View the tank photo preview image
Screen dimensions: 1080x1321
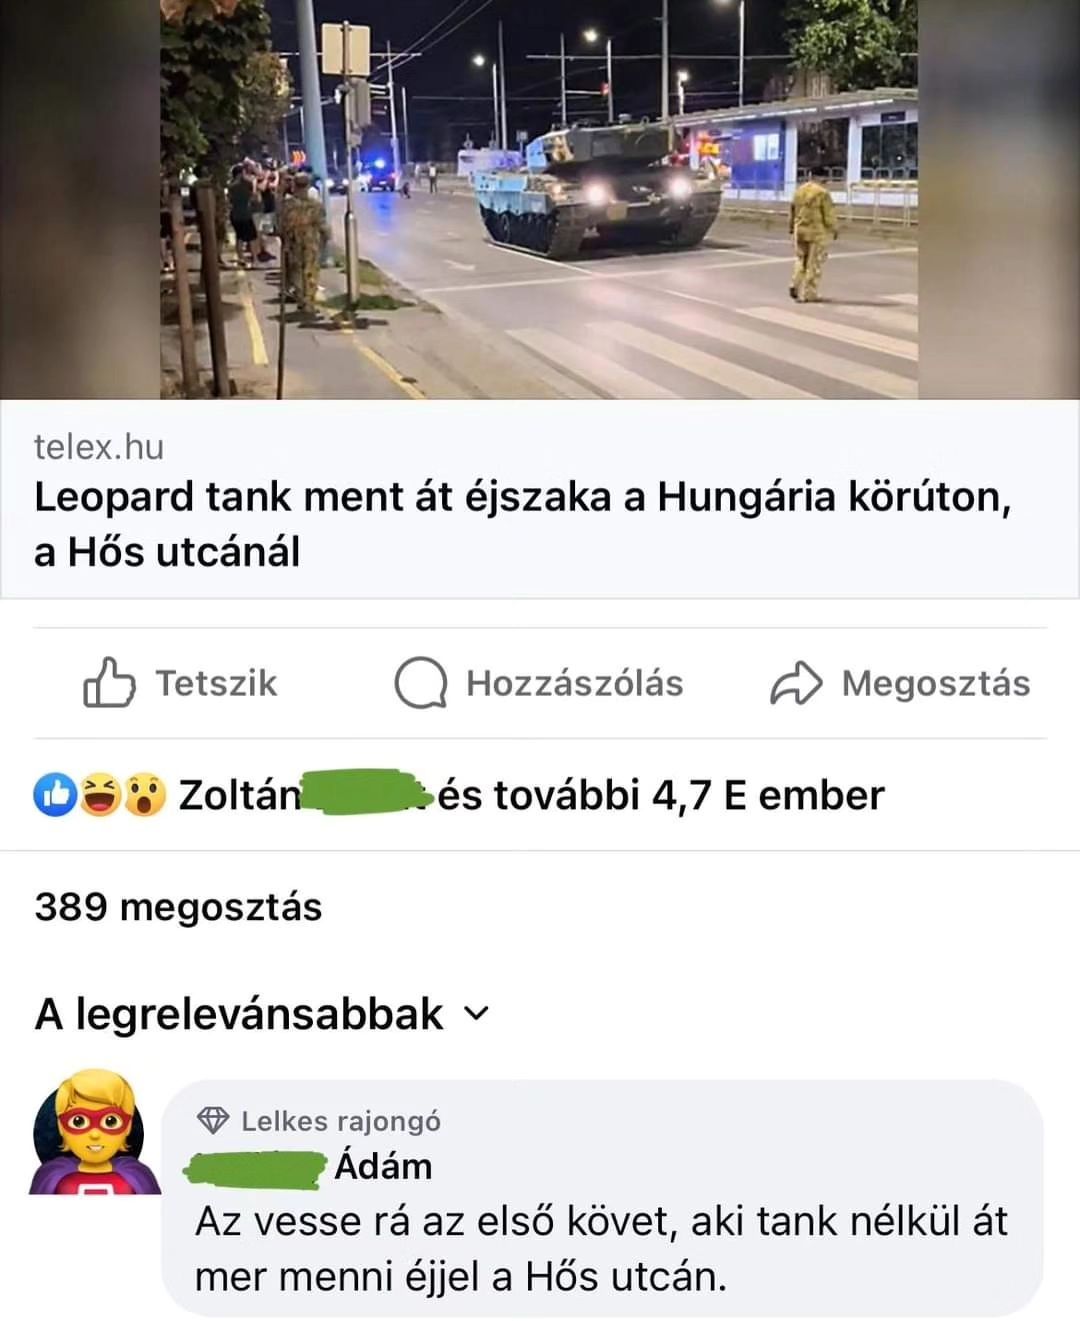pos(539,199)
